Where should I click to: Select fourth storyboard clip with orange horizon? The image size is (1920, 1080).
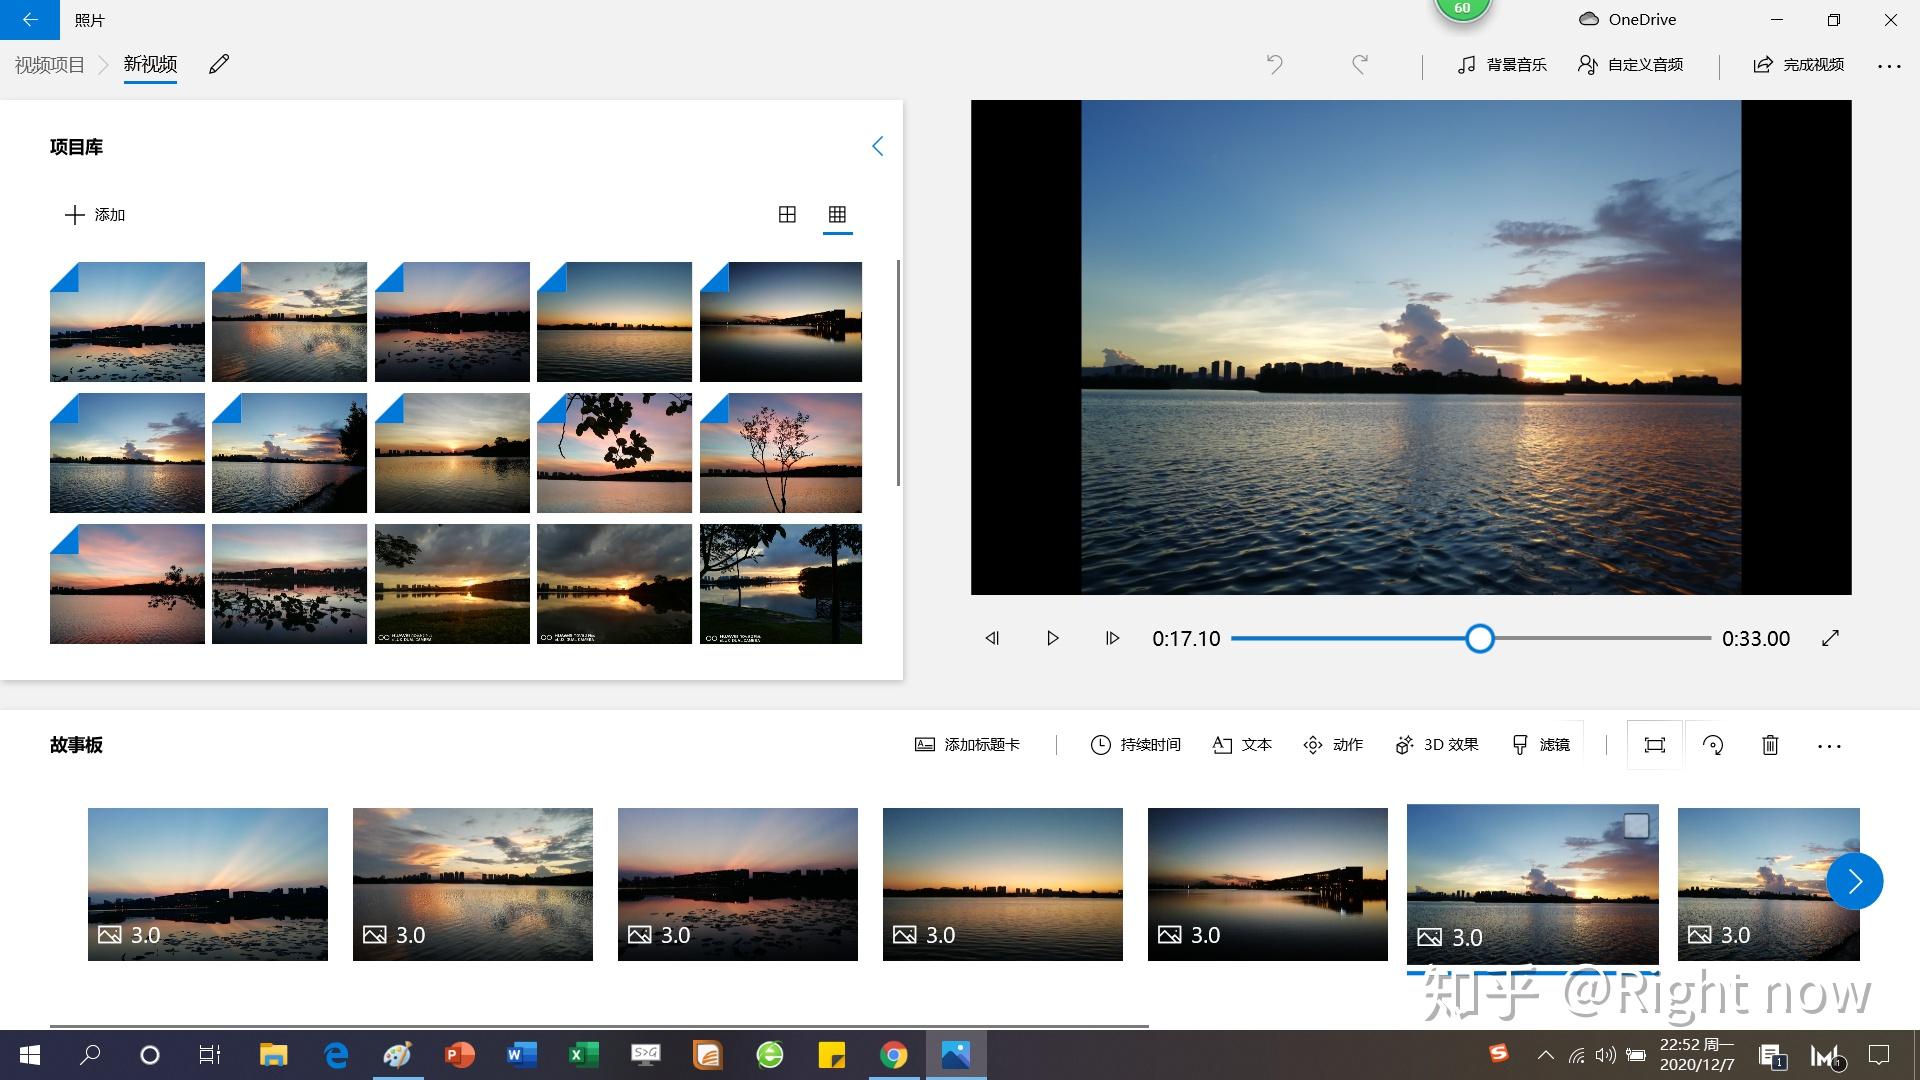(x=1003, y=884)
